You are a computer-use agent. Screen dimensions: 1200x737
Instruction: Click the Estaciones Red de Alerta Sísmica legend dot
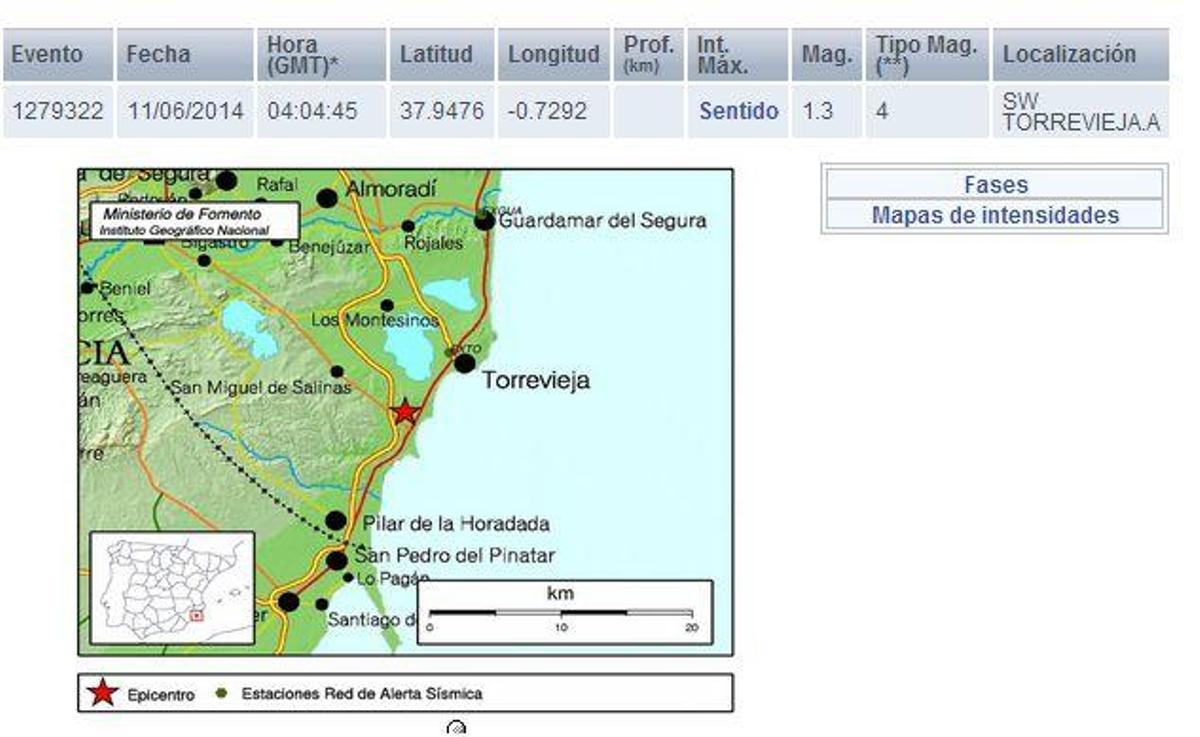pos(222,690)
